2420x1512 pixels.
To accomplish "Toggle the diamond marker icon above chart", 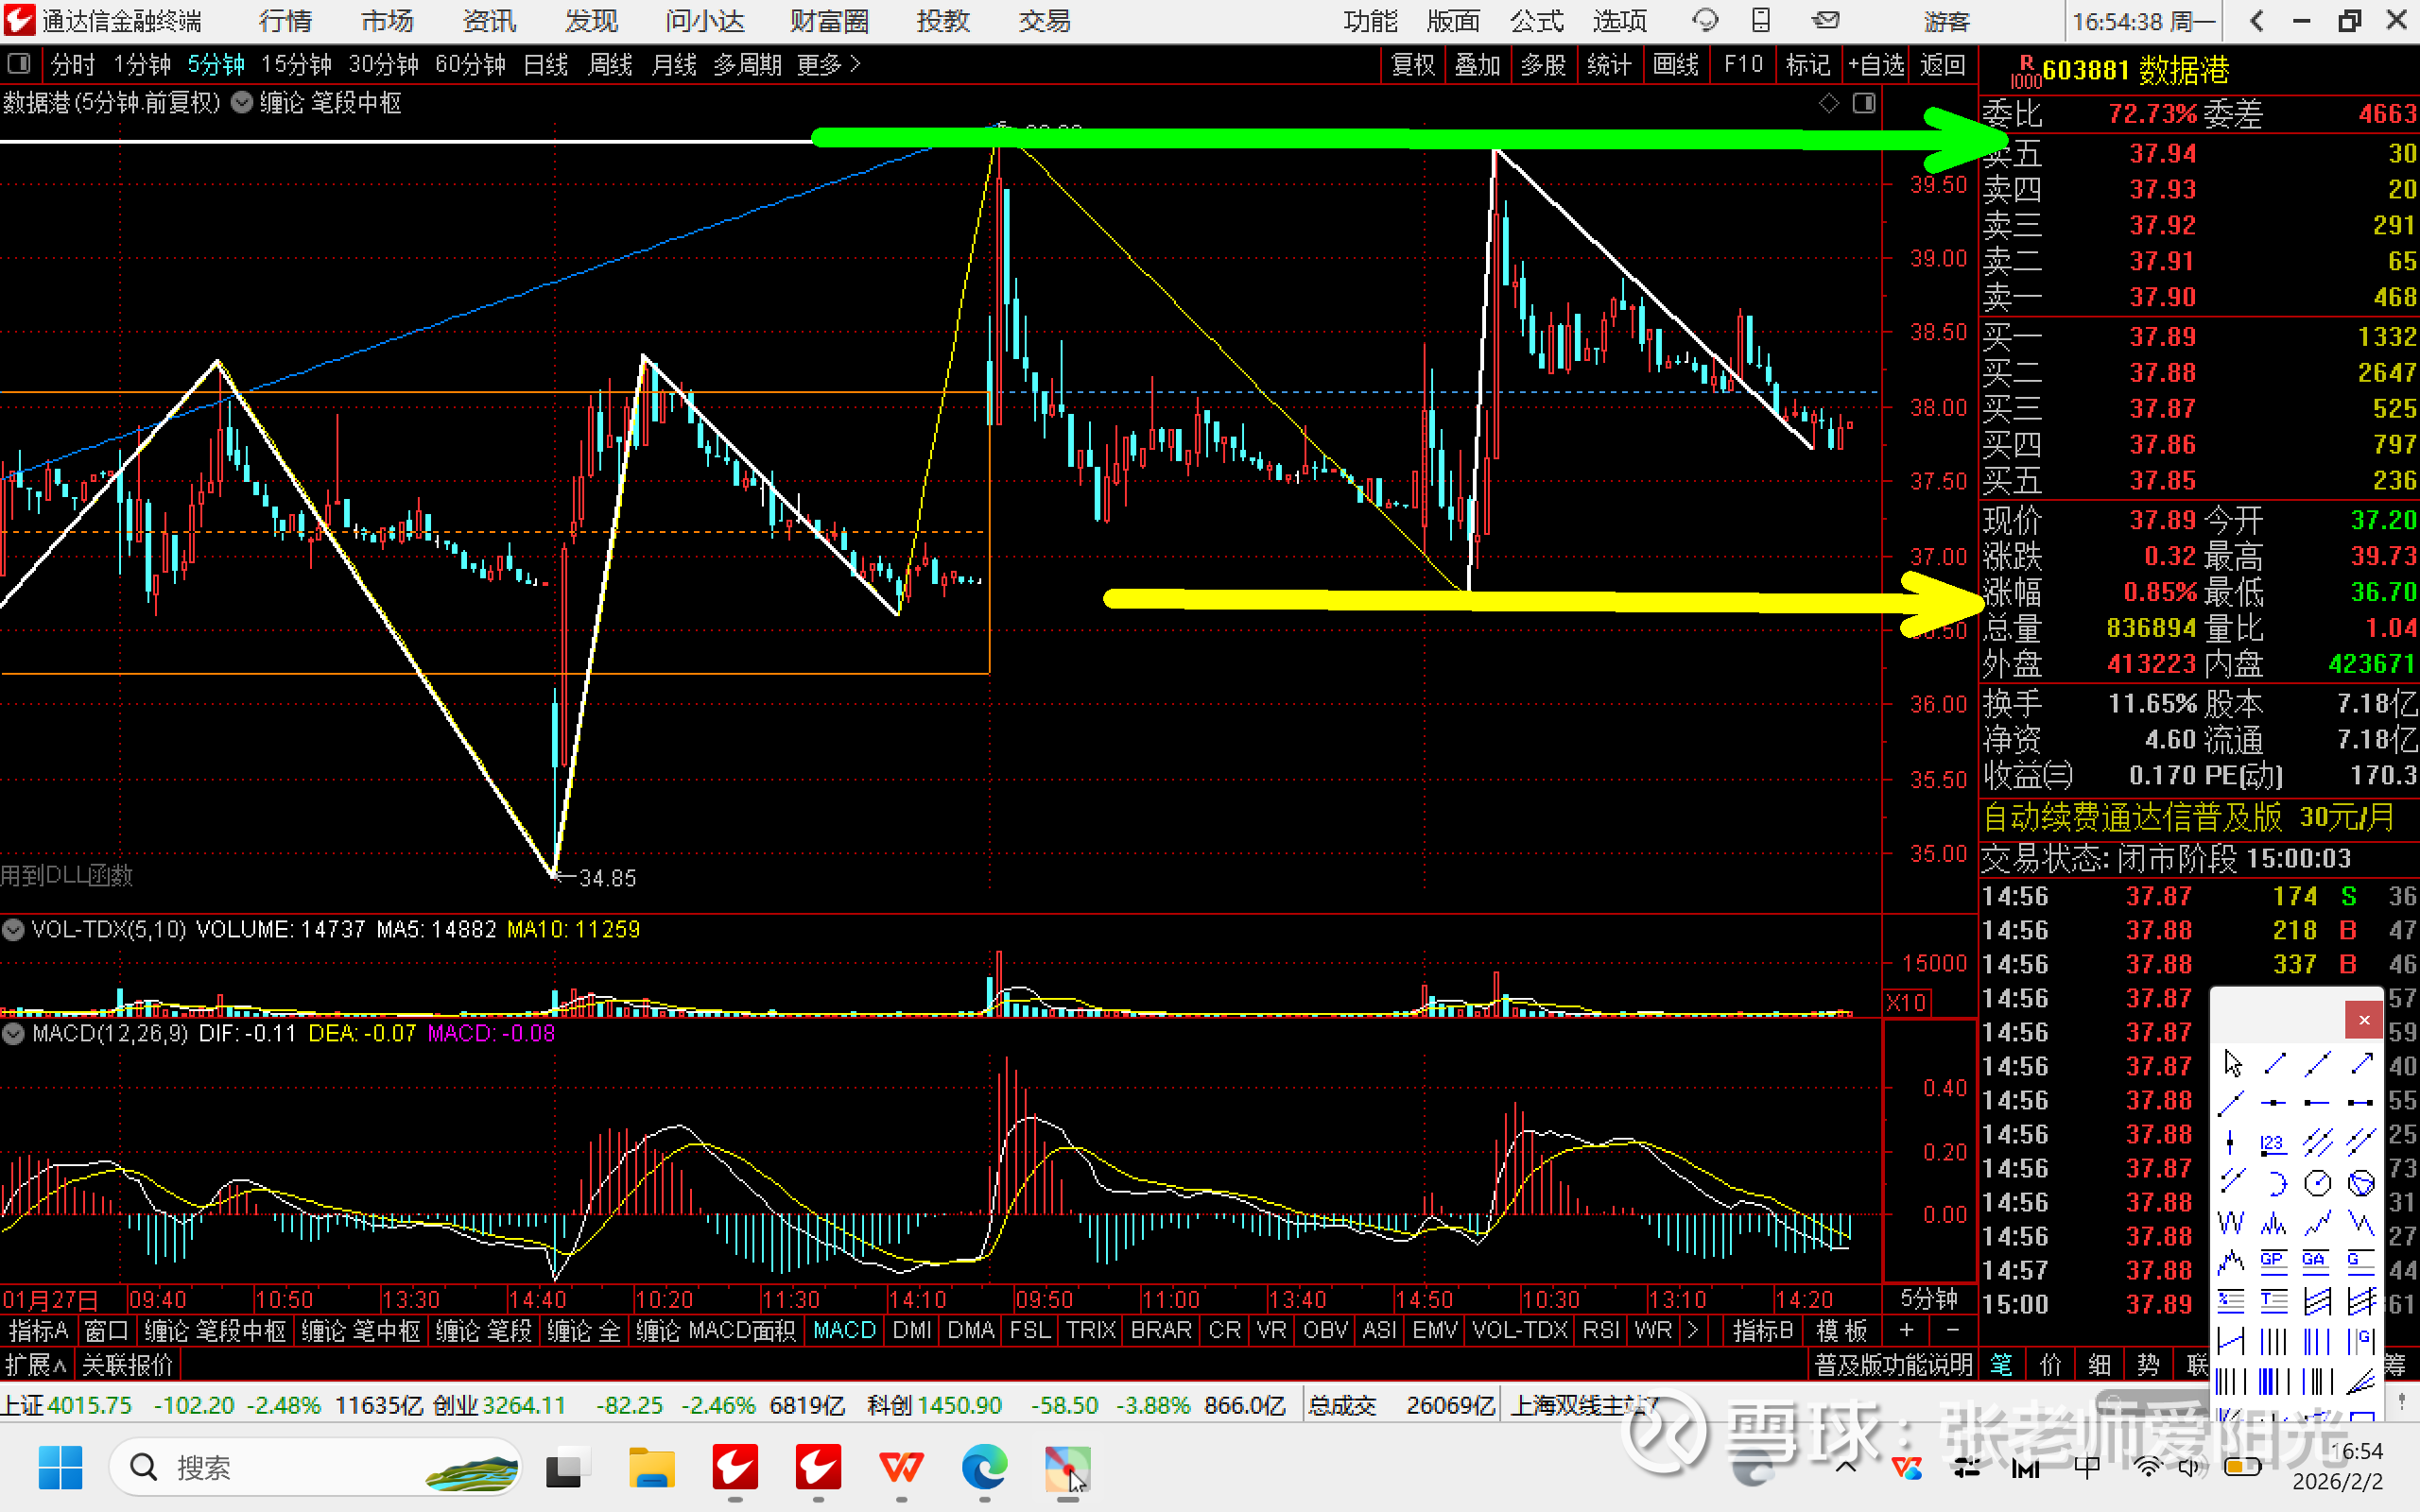I will click(x=1828, y=103).
